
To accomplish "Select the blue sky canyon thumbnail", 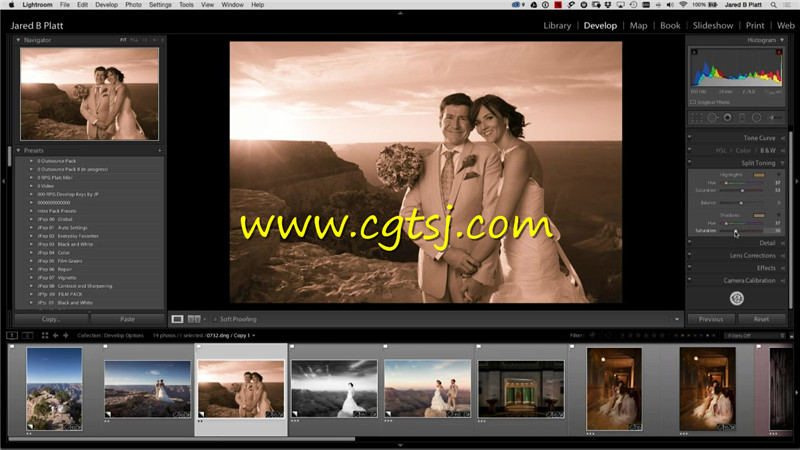I will coord(54,389).
